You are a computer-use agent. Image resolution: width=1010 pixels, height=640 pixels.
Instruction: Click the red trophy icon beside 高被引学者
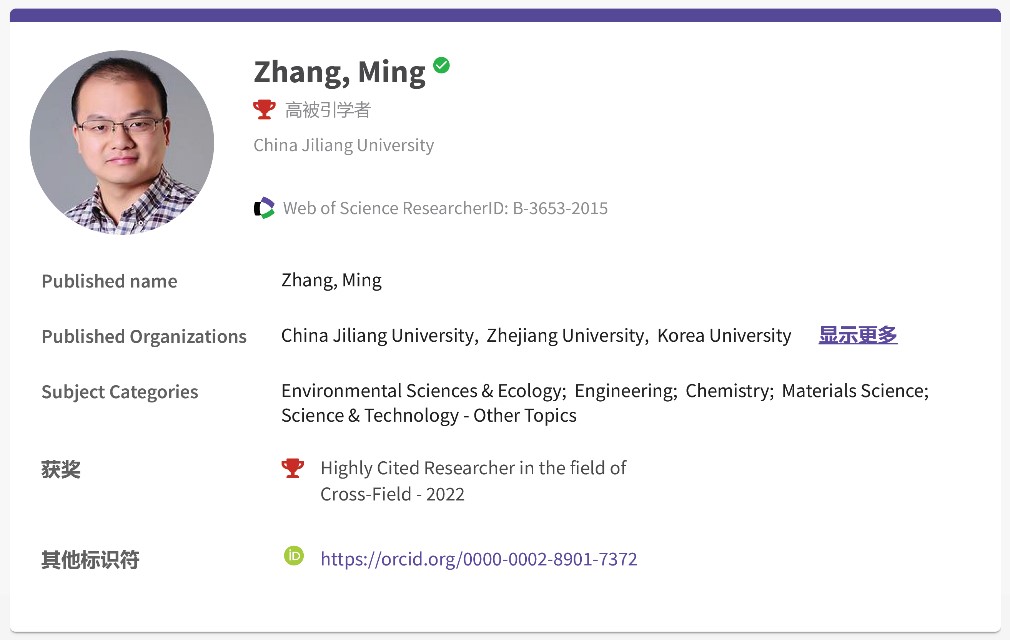point(264,109)
